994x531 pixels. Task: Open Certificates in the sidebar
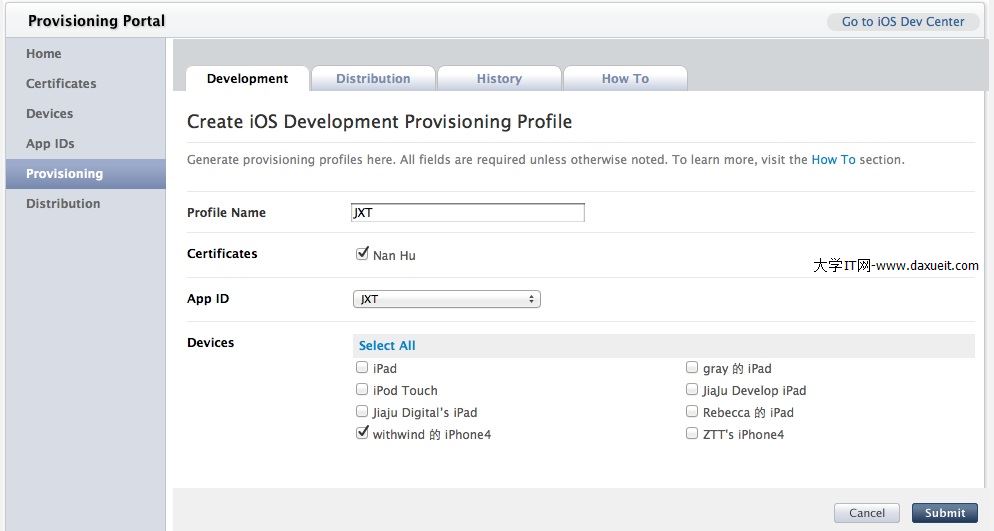61,84
